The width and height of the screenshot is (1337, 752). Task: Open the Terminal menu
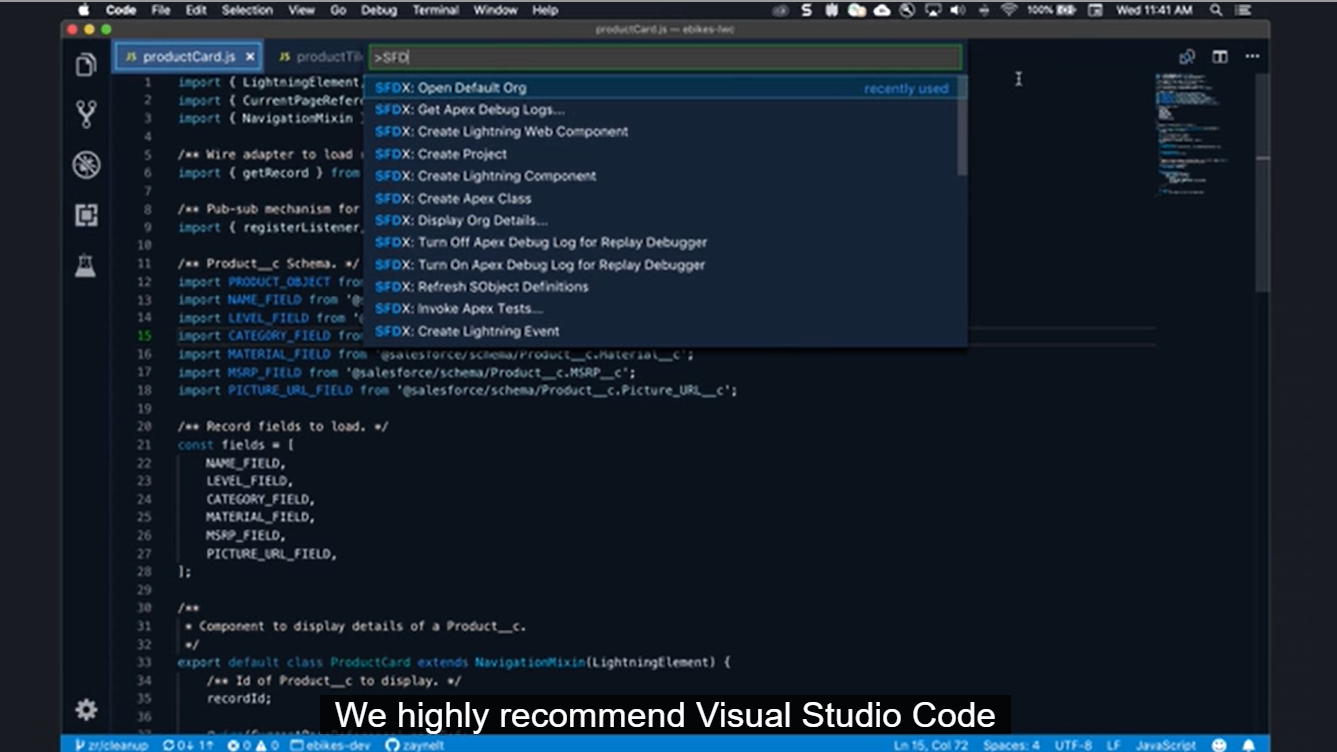coord(436,10)
